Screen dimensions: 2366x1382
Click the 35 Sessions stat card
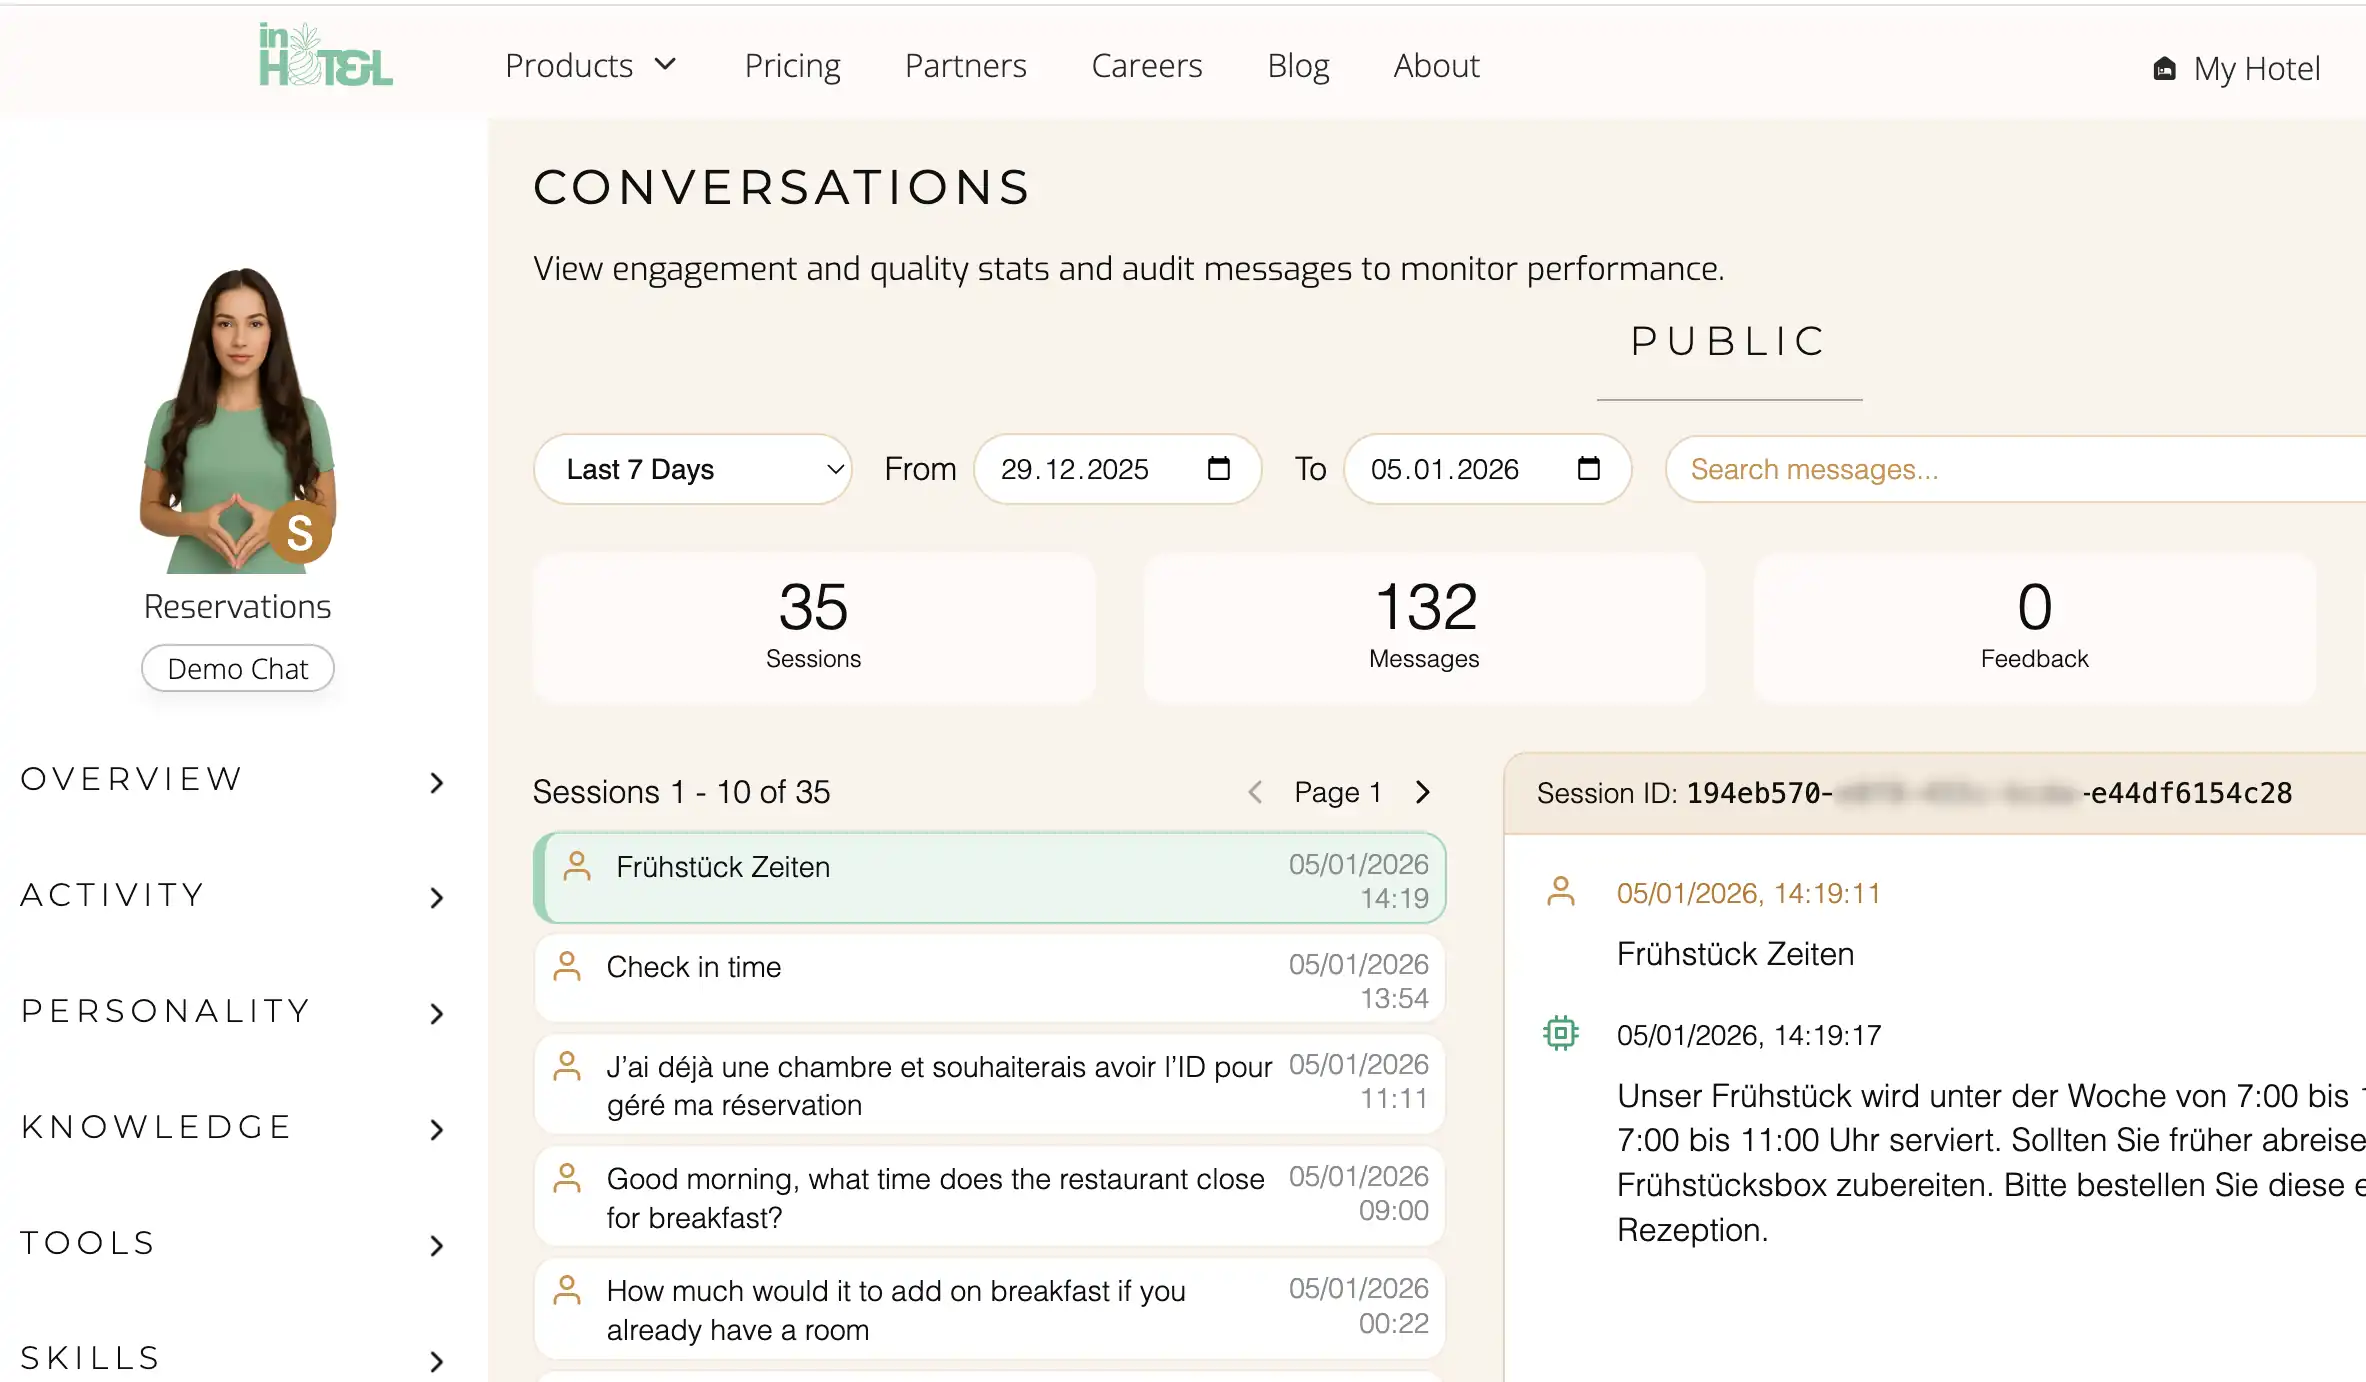(814, 628)
